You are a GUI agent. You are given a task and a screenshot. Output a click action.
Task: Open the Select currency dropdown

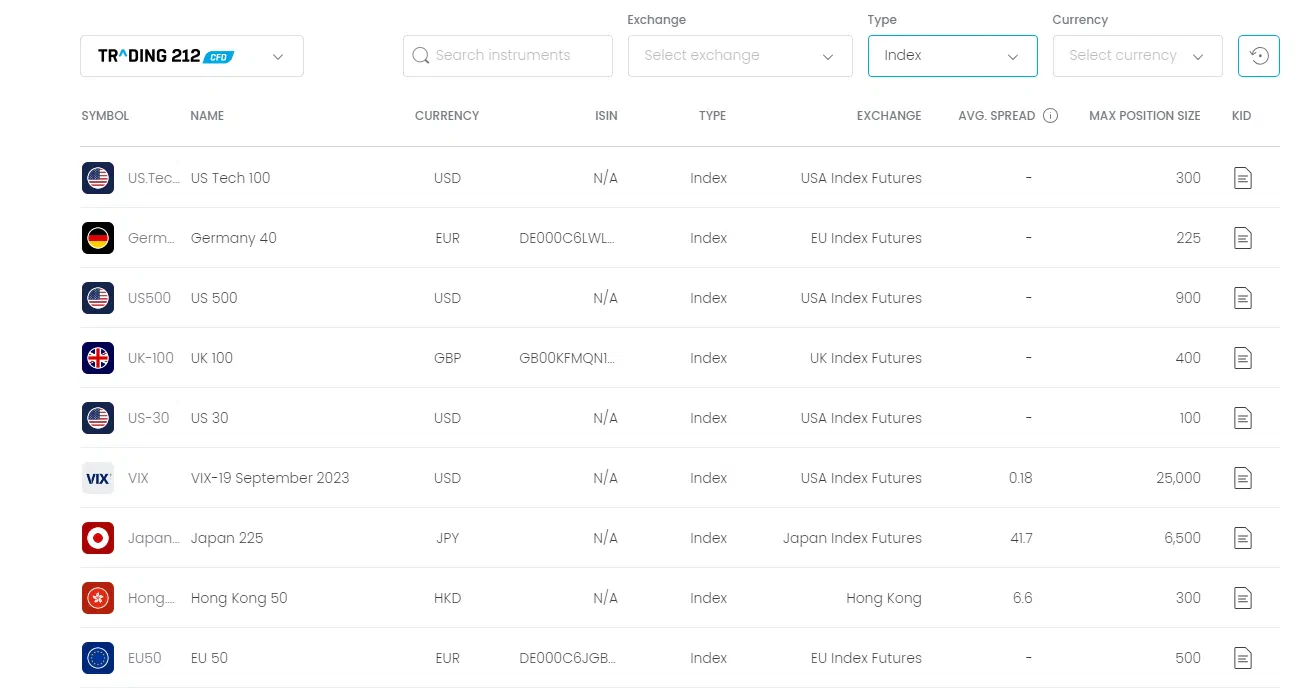pos(1138,56)
